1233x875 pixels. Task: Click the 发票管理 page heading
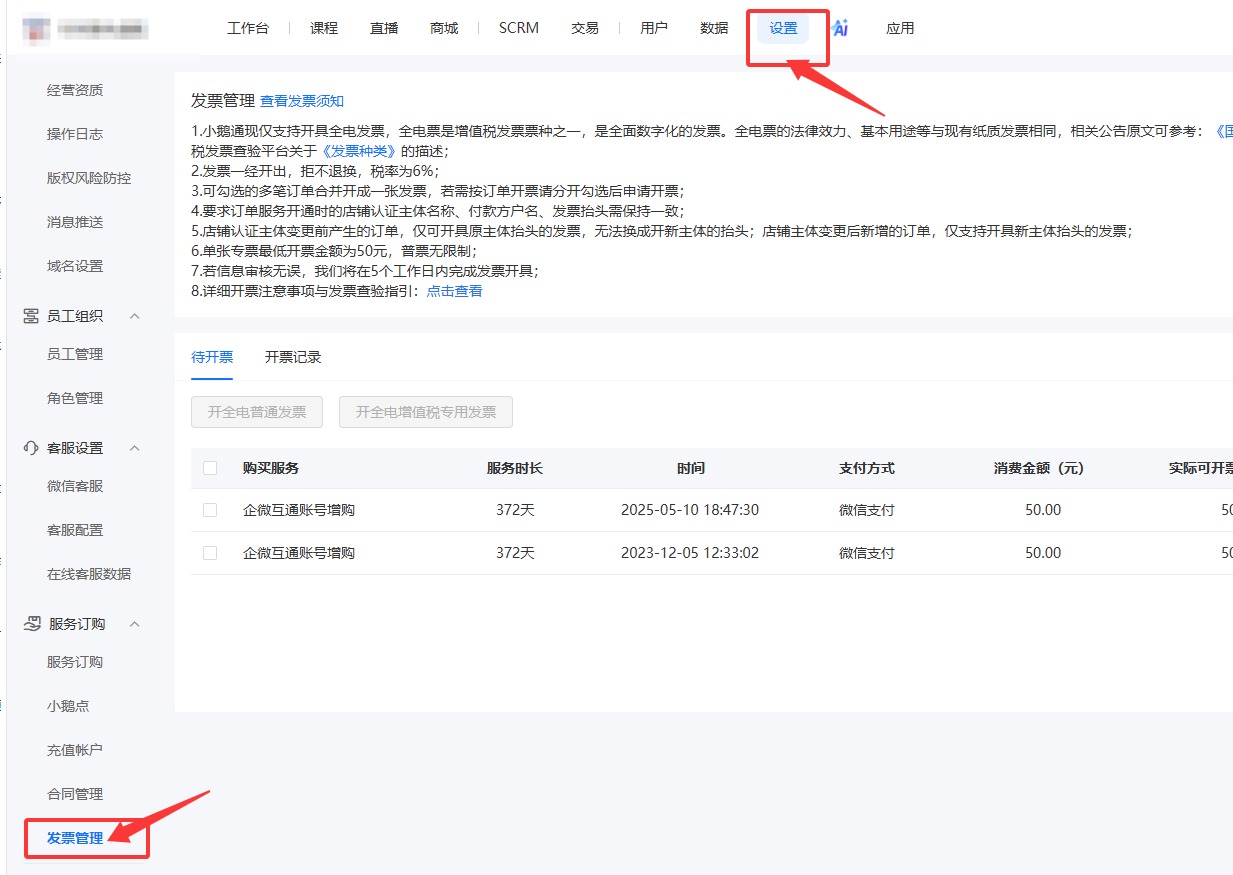pyautogui.click(x=223, y=101)
